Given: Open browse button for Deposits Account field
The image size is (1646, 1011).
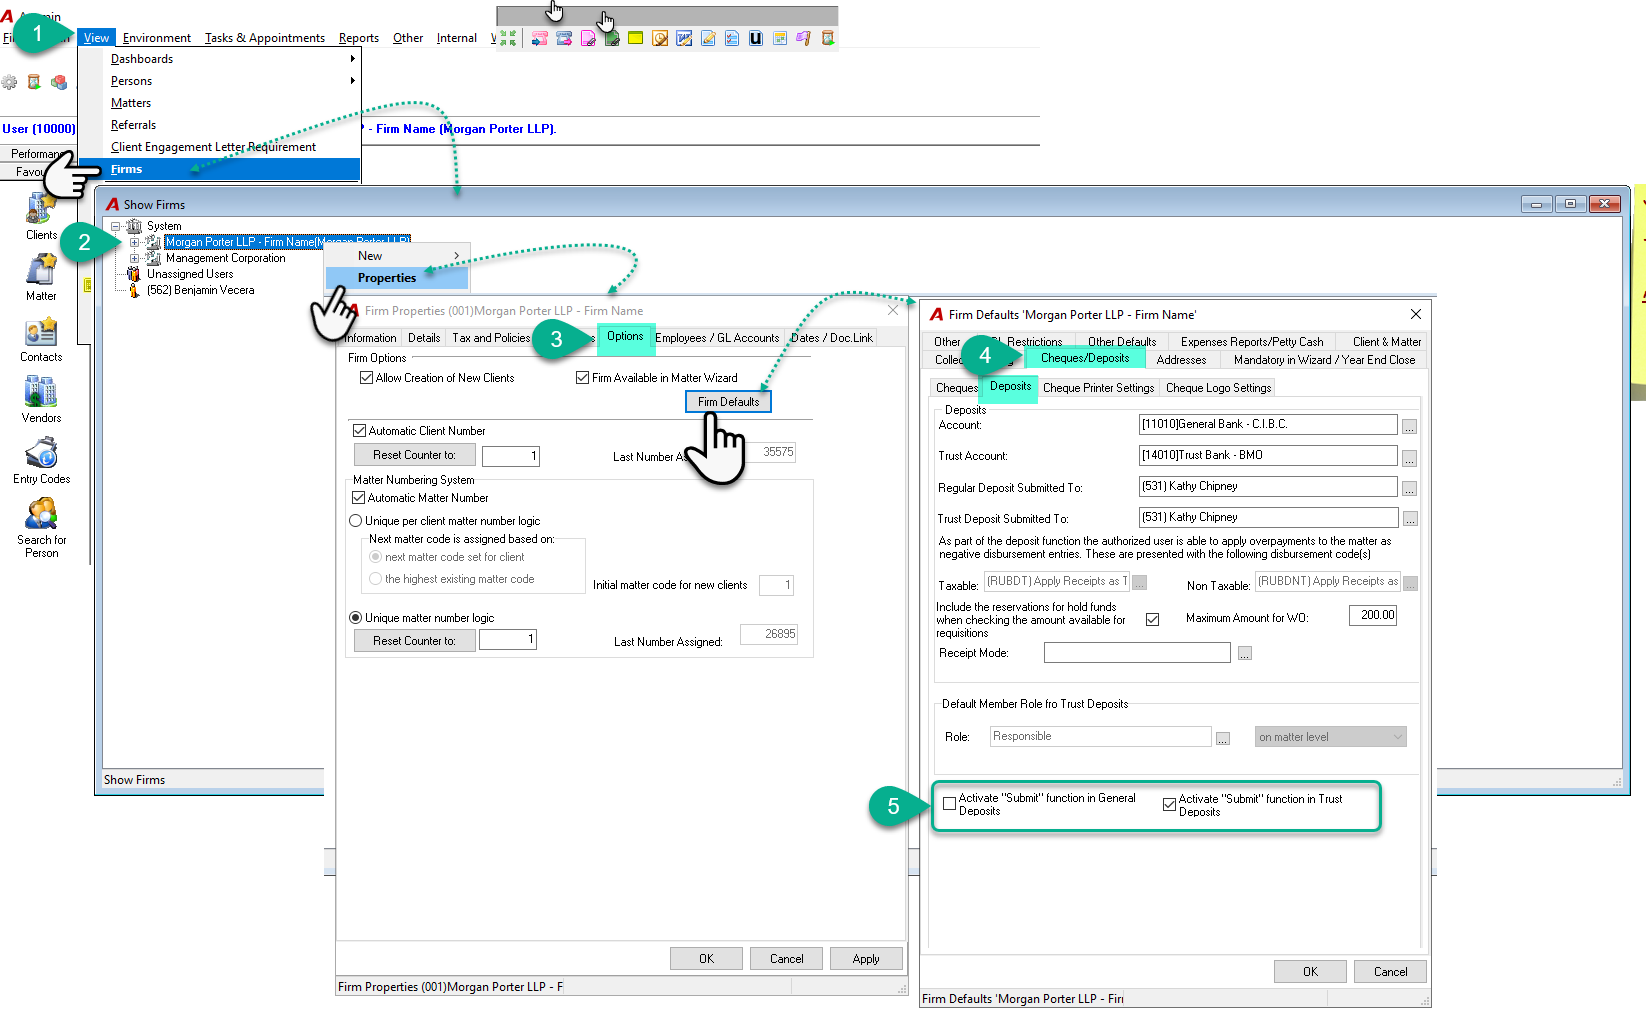Looking at the screenshot, I should 1409,427.
